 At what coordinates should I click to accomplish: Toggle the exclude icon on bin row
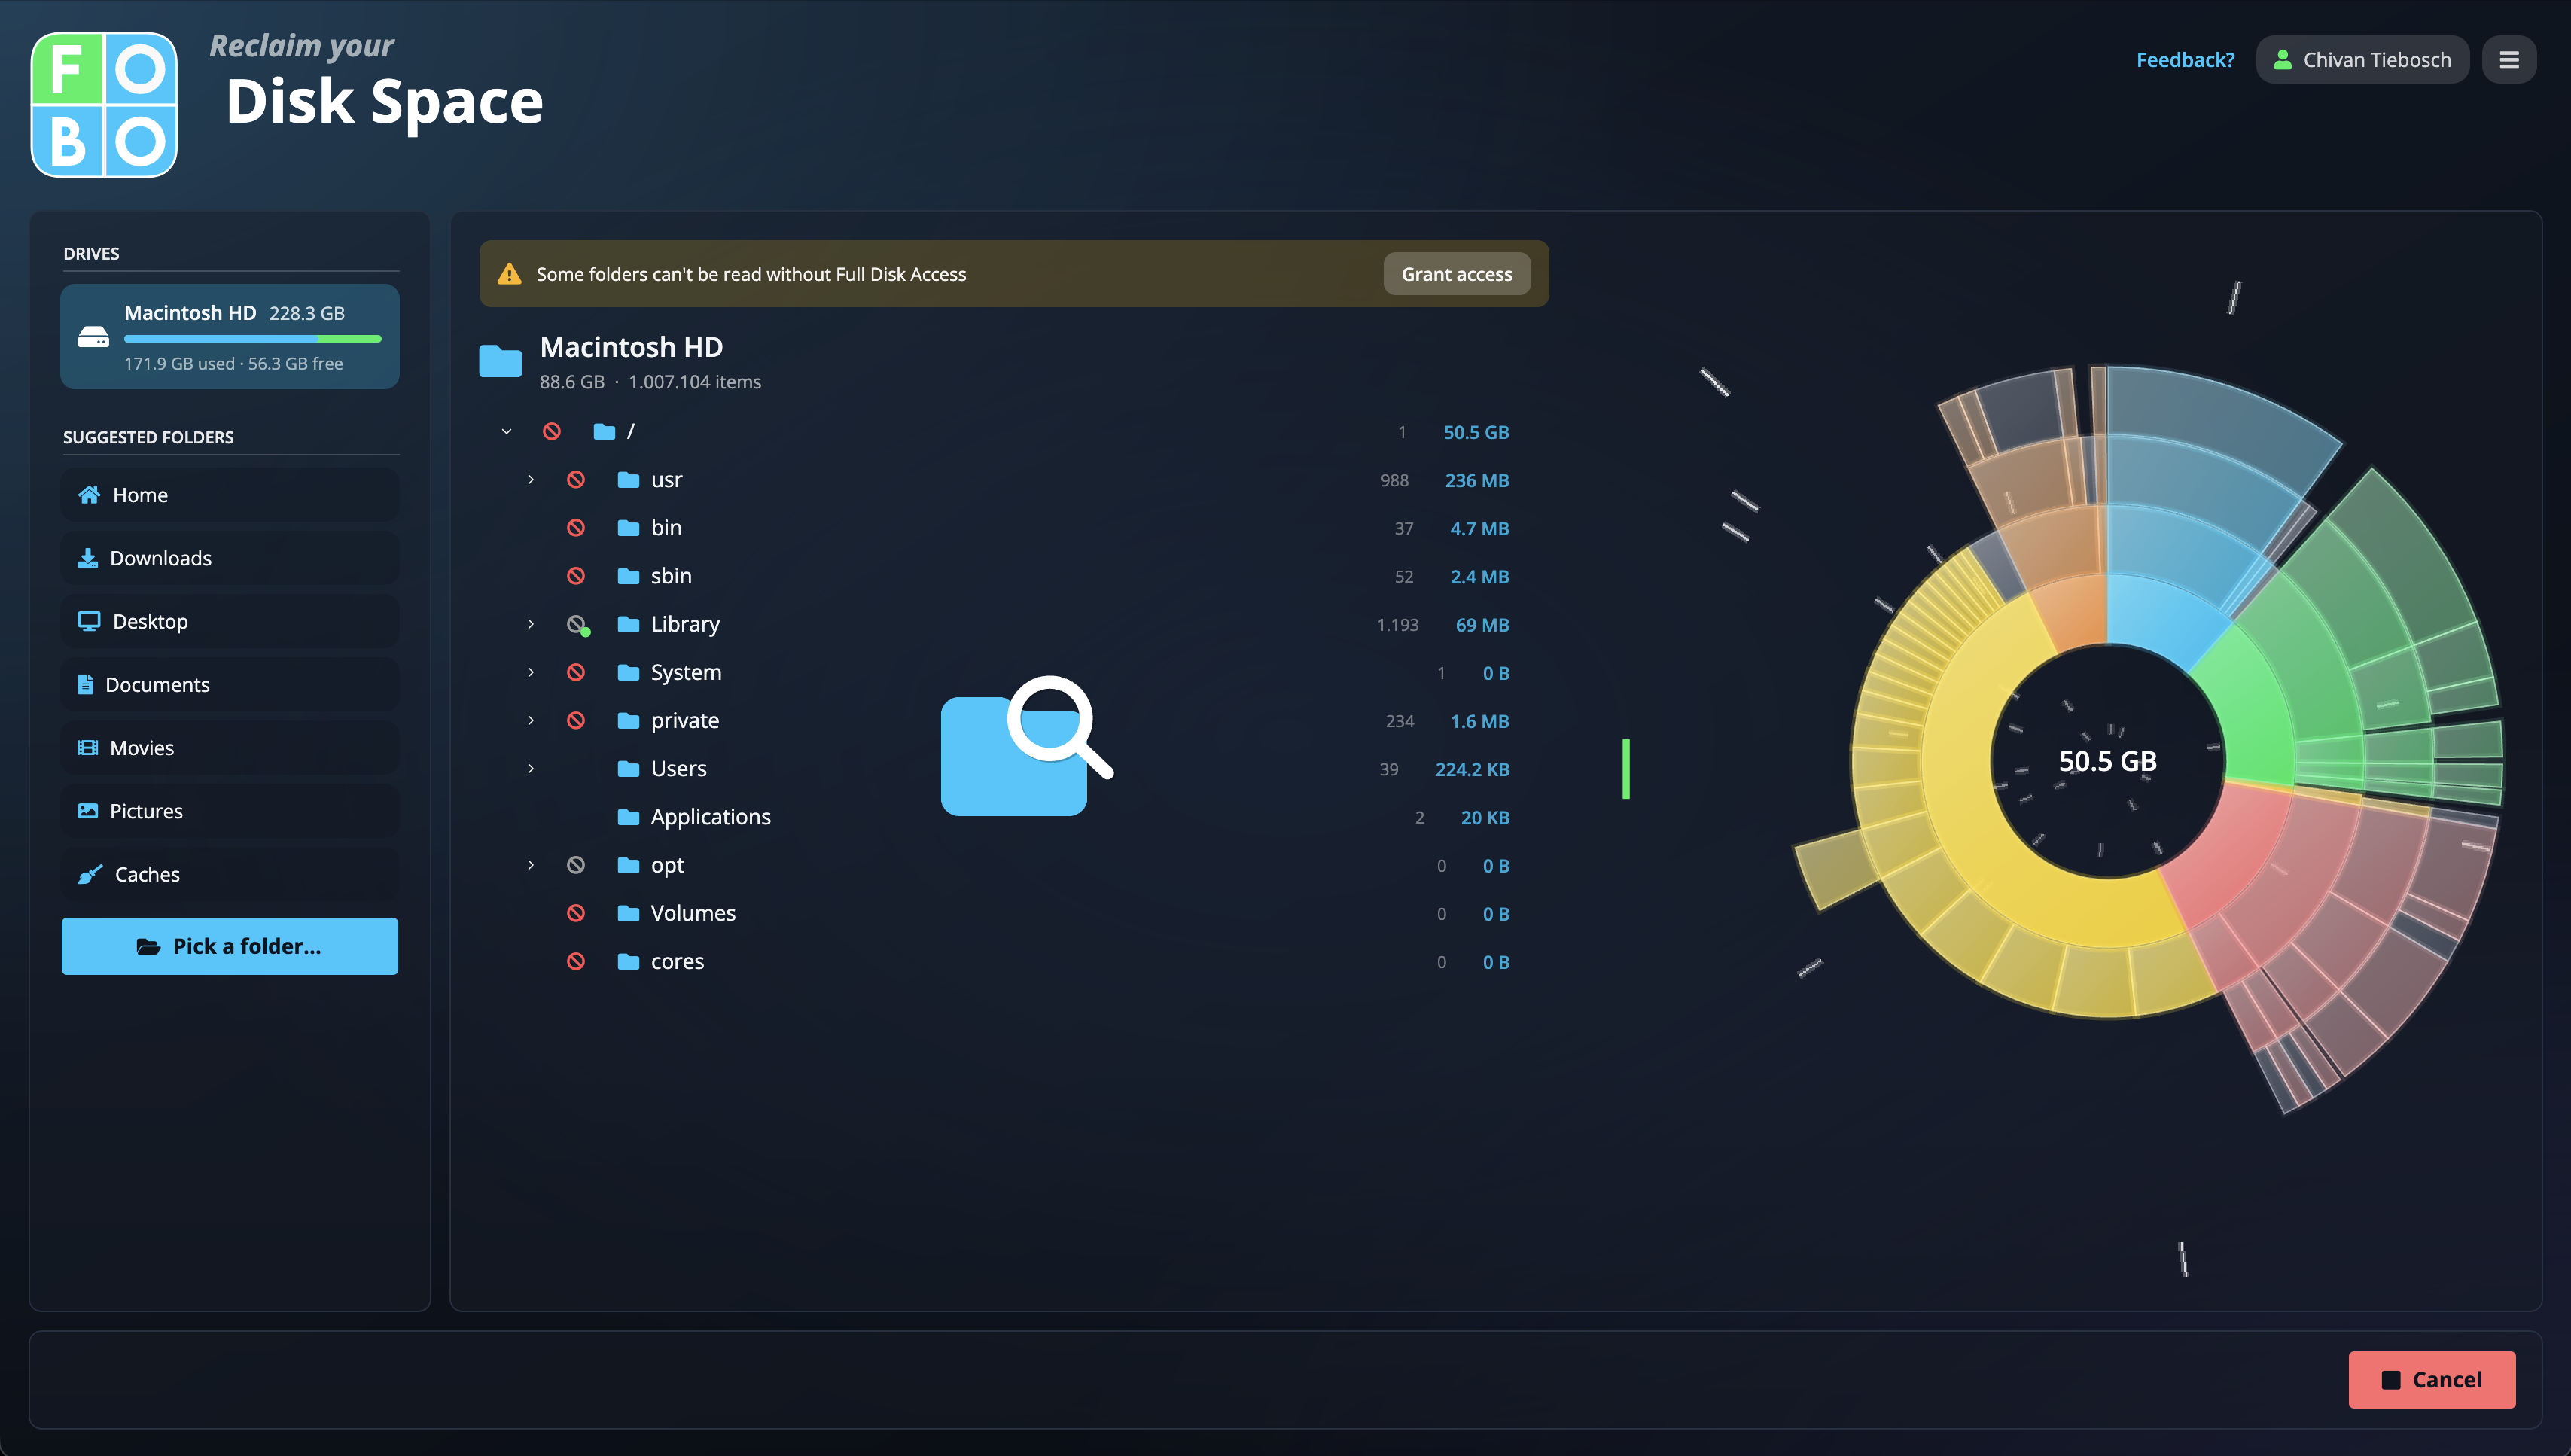[576, 528]
